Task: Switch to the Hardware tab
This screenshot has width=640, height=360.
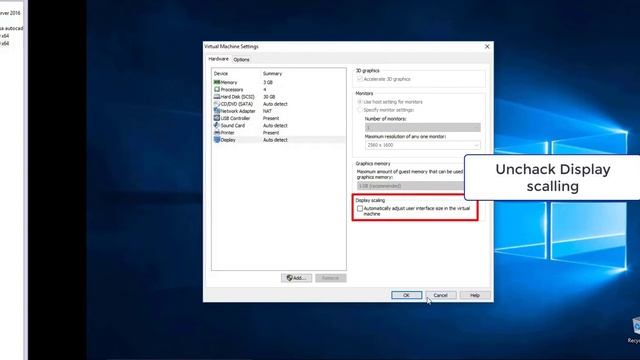Action: tap(218, 59)
